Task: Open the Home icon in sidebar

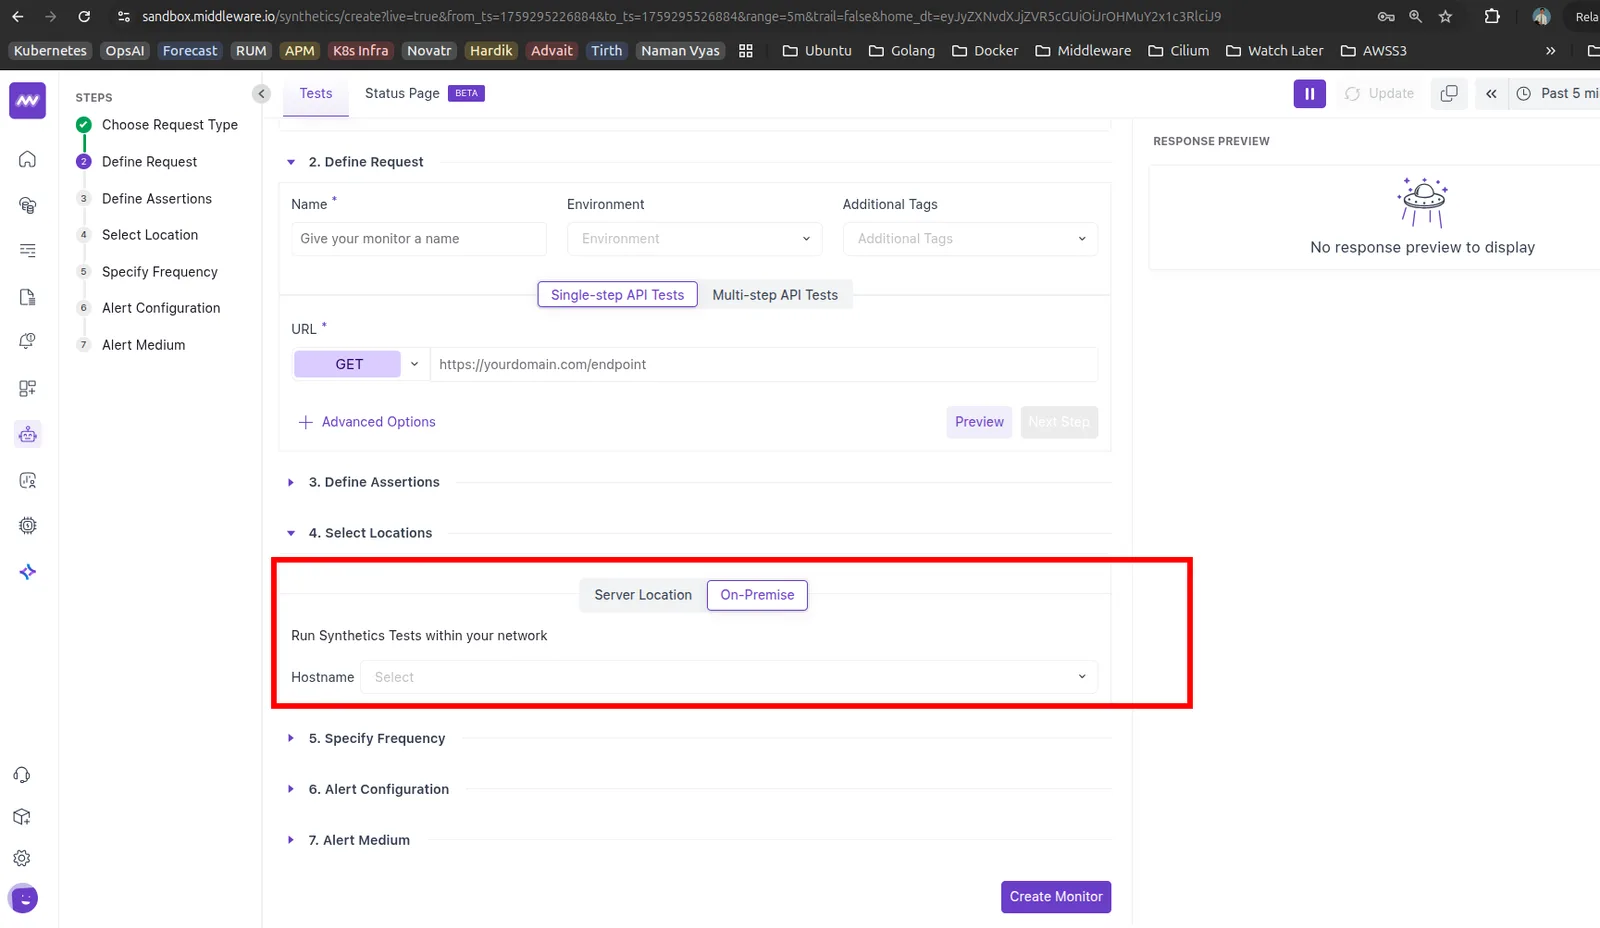Action: coord(28,159)
